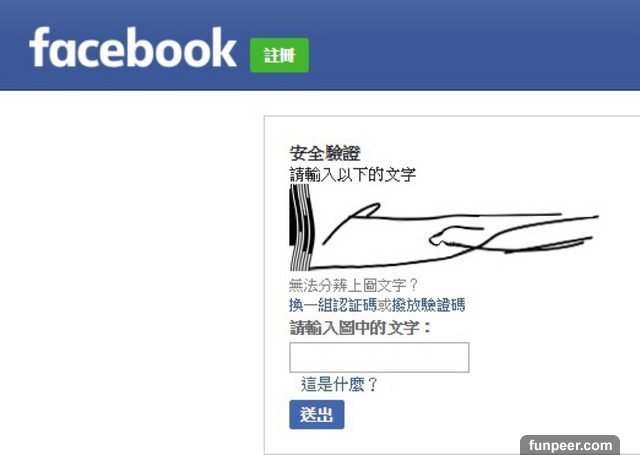Screen dimensions: 640x455
Task: Click the facebook logo in the header
Action: tap(133, 48)
